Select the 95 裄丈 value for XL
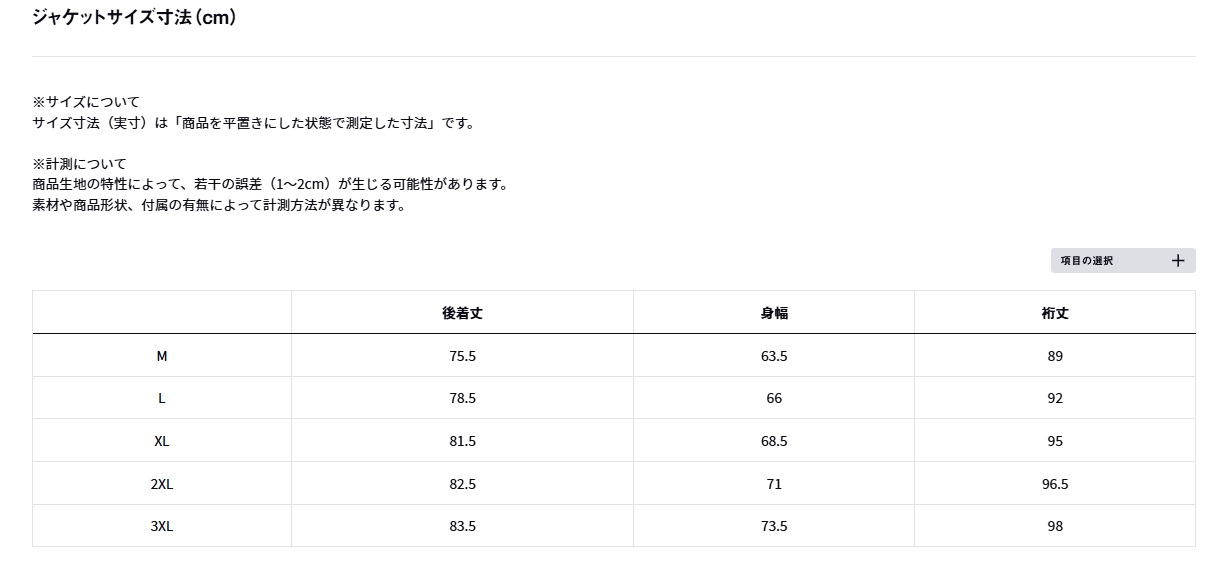The height and width of the screenshot is (564, 1226). (1055, 441)
